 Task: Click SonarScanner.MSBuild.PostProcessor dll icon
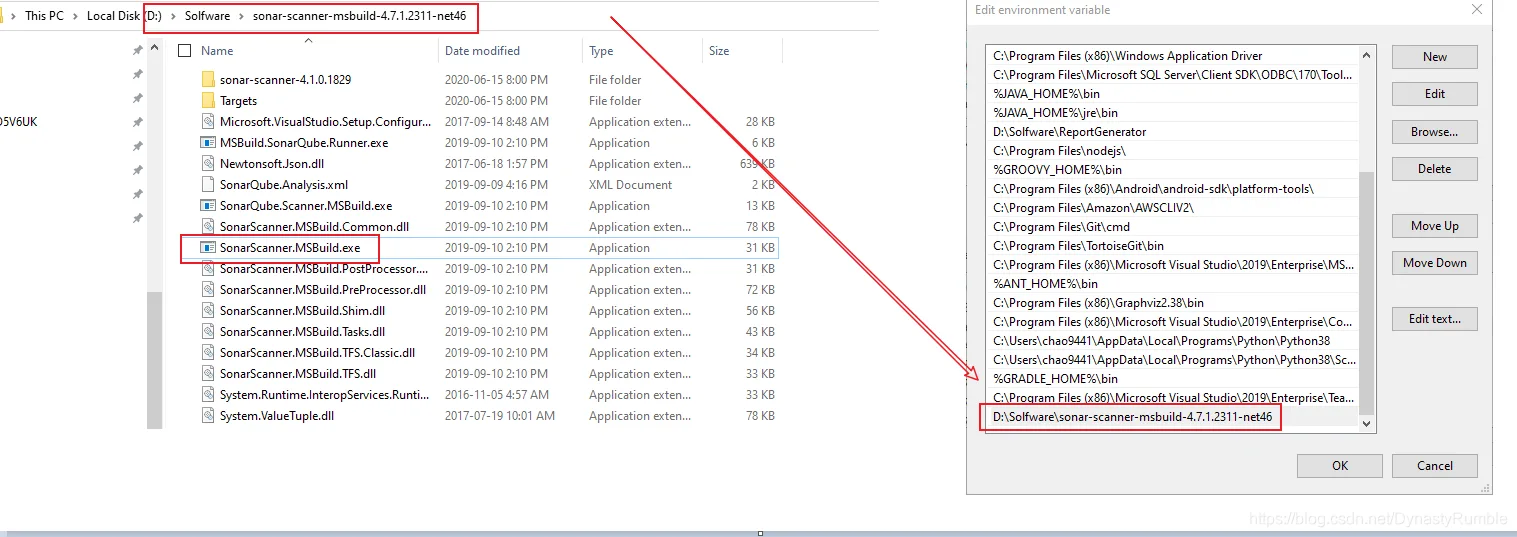pos(208,268)
